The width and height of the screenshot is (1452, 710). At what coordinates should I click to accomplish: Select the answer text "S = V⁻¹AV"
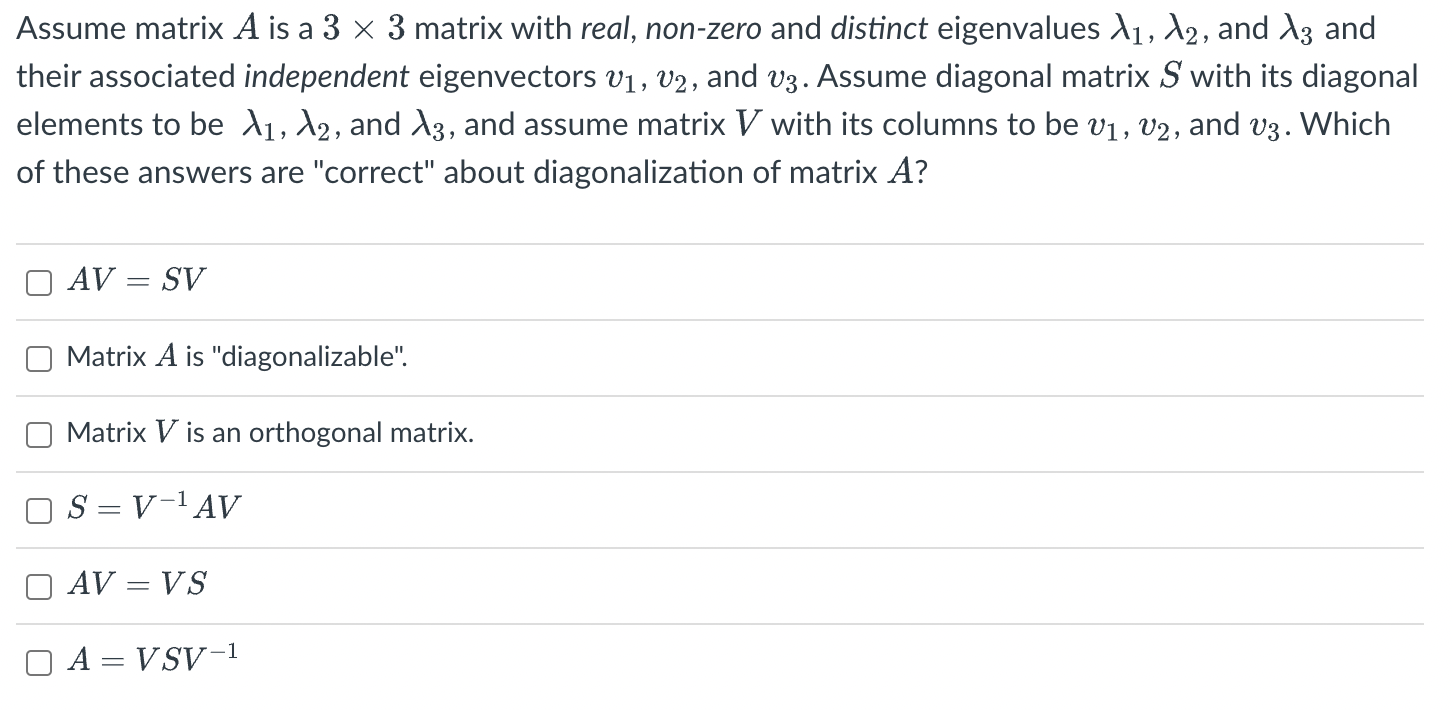click(151, 508)
